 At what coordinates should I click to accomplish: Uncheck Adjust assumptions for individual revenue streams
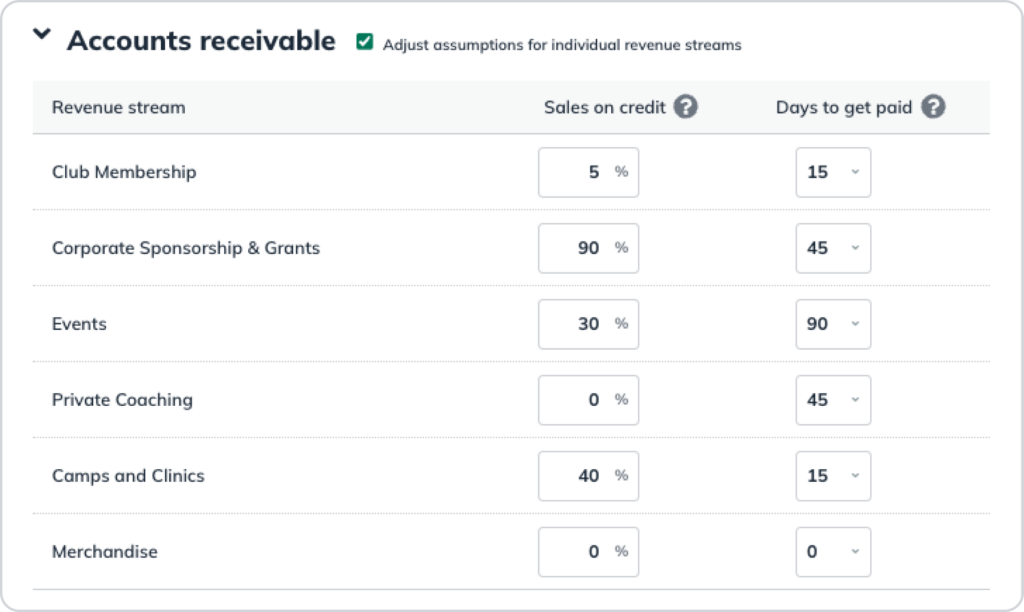pyautogui.click(x=364, y=43)
